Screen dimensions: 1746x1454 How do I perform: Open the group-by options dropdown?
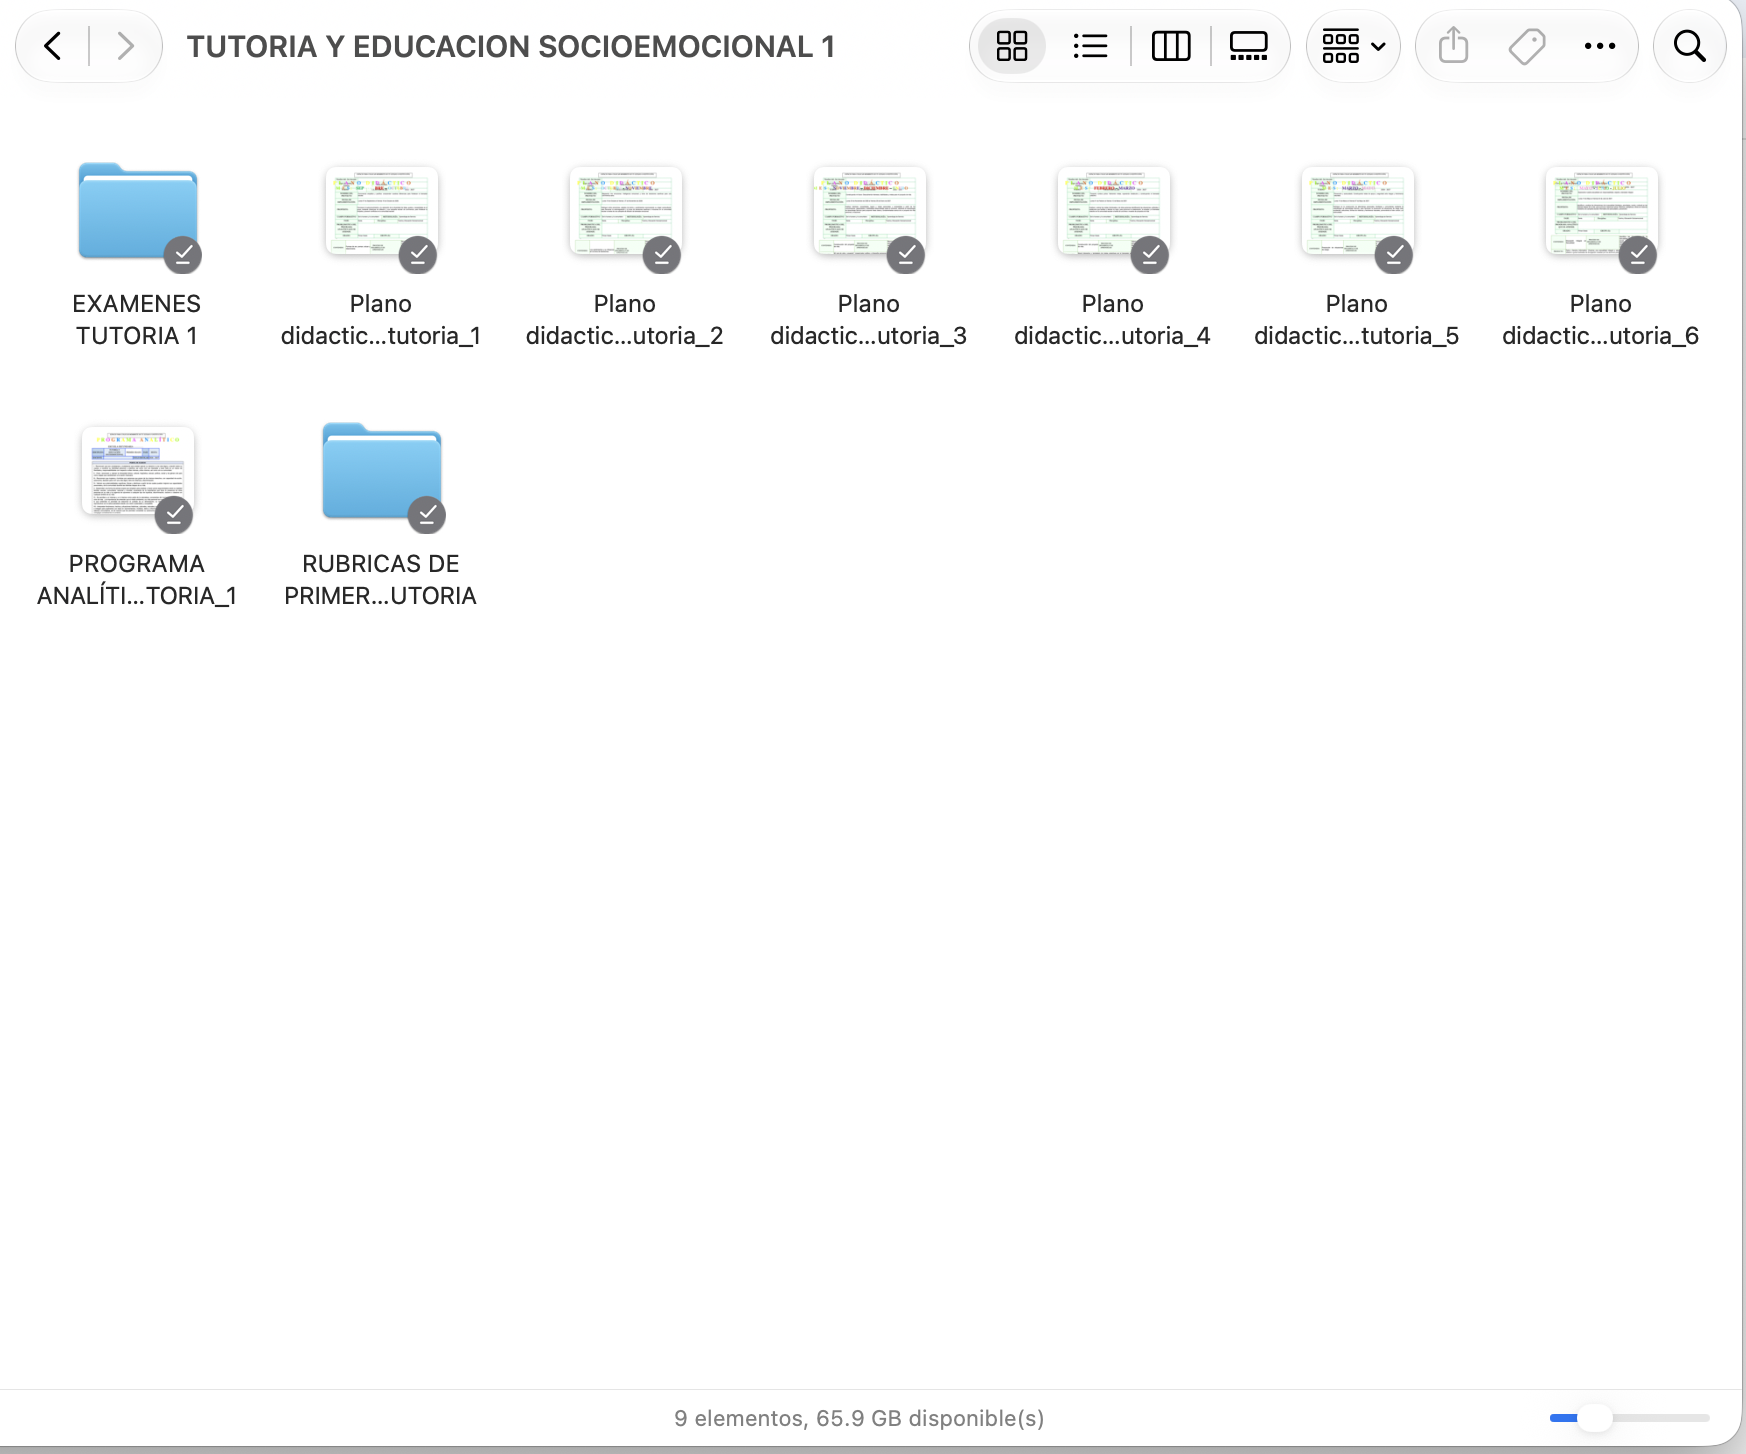[1353, 46]
